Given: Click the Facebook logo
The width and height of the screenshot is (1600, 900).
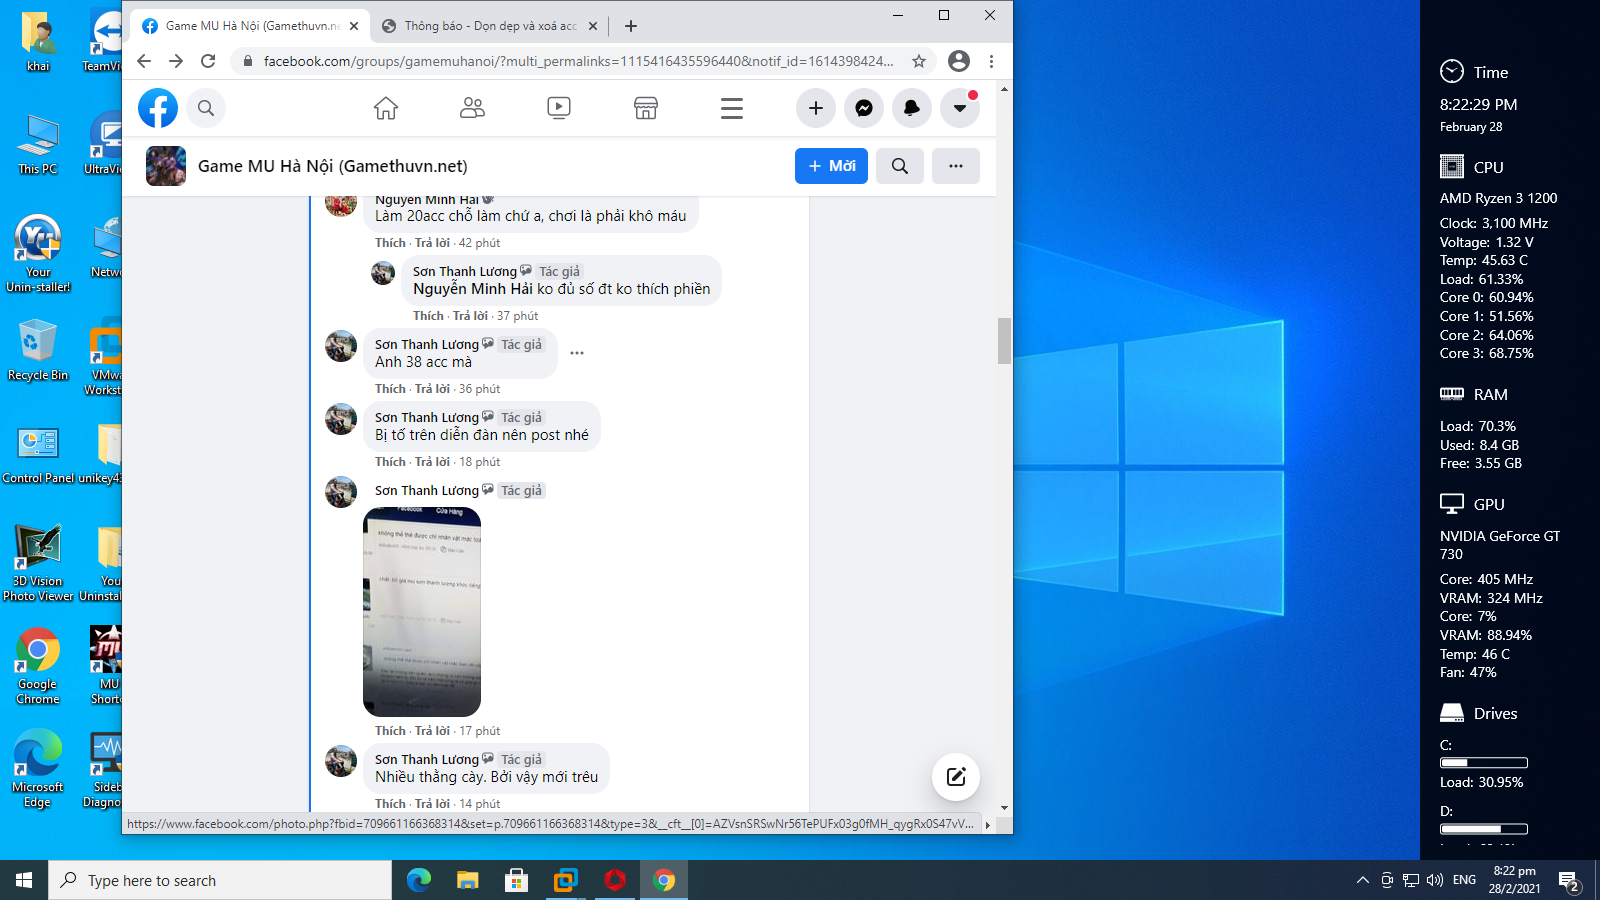Looking at the screenshot, I should [158, 108].
